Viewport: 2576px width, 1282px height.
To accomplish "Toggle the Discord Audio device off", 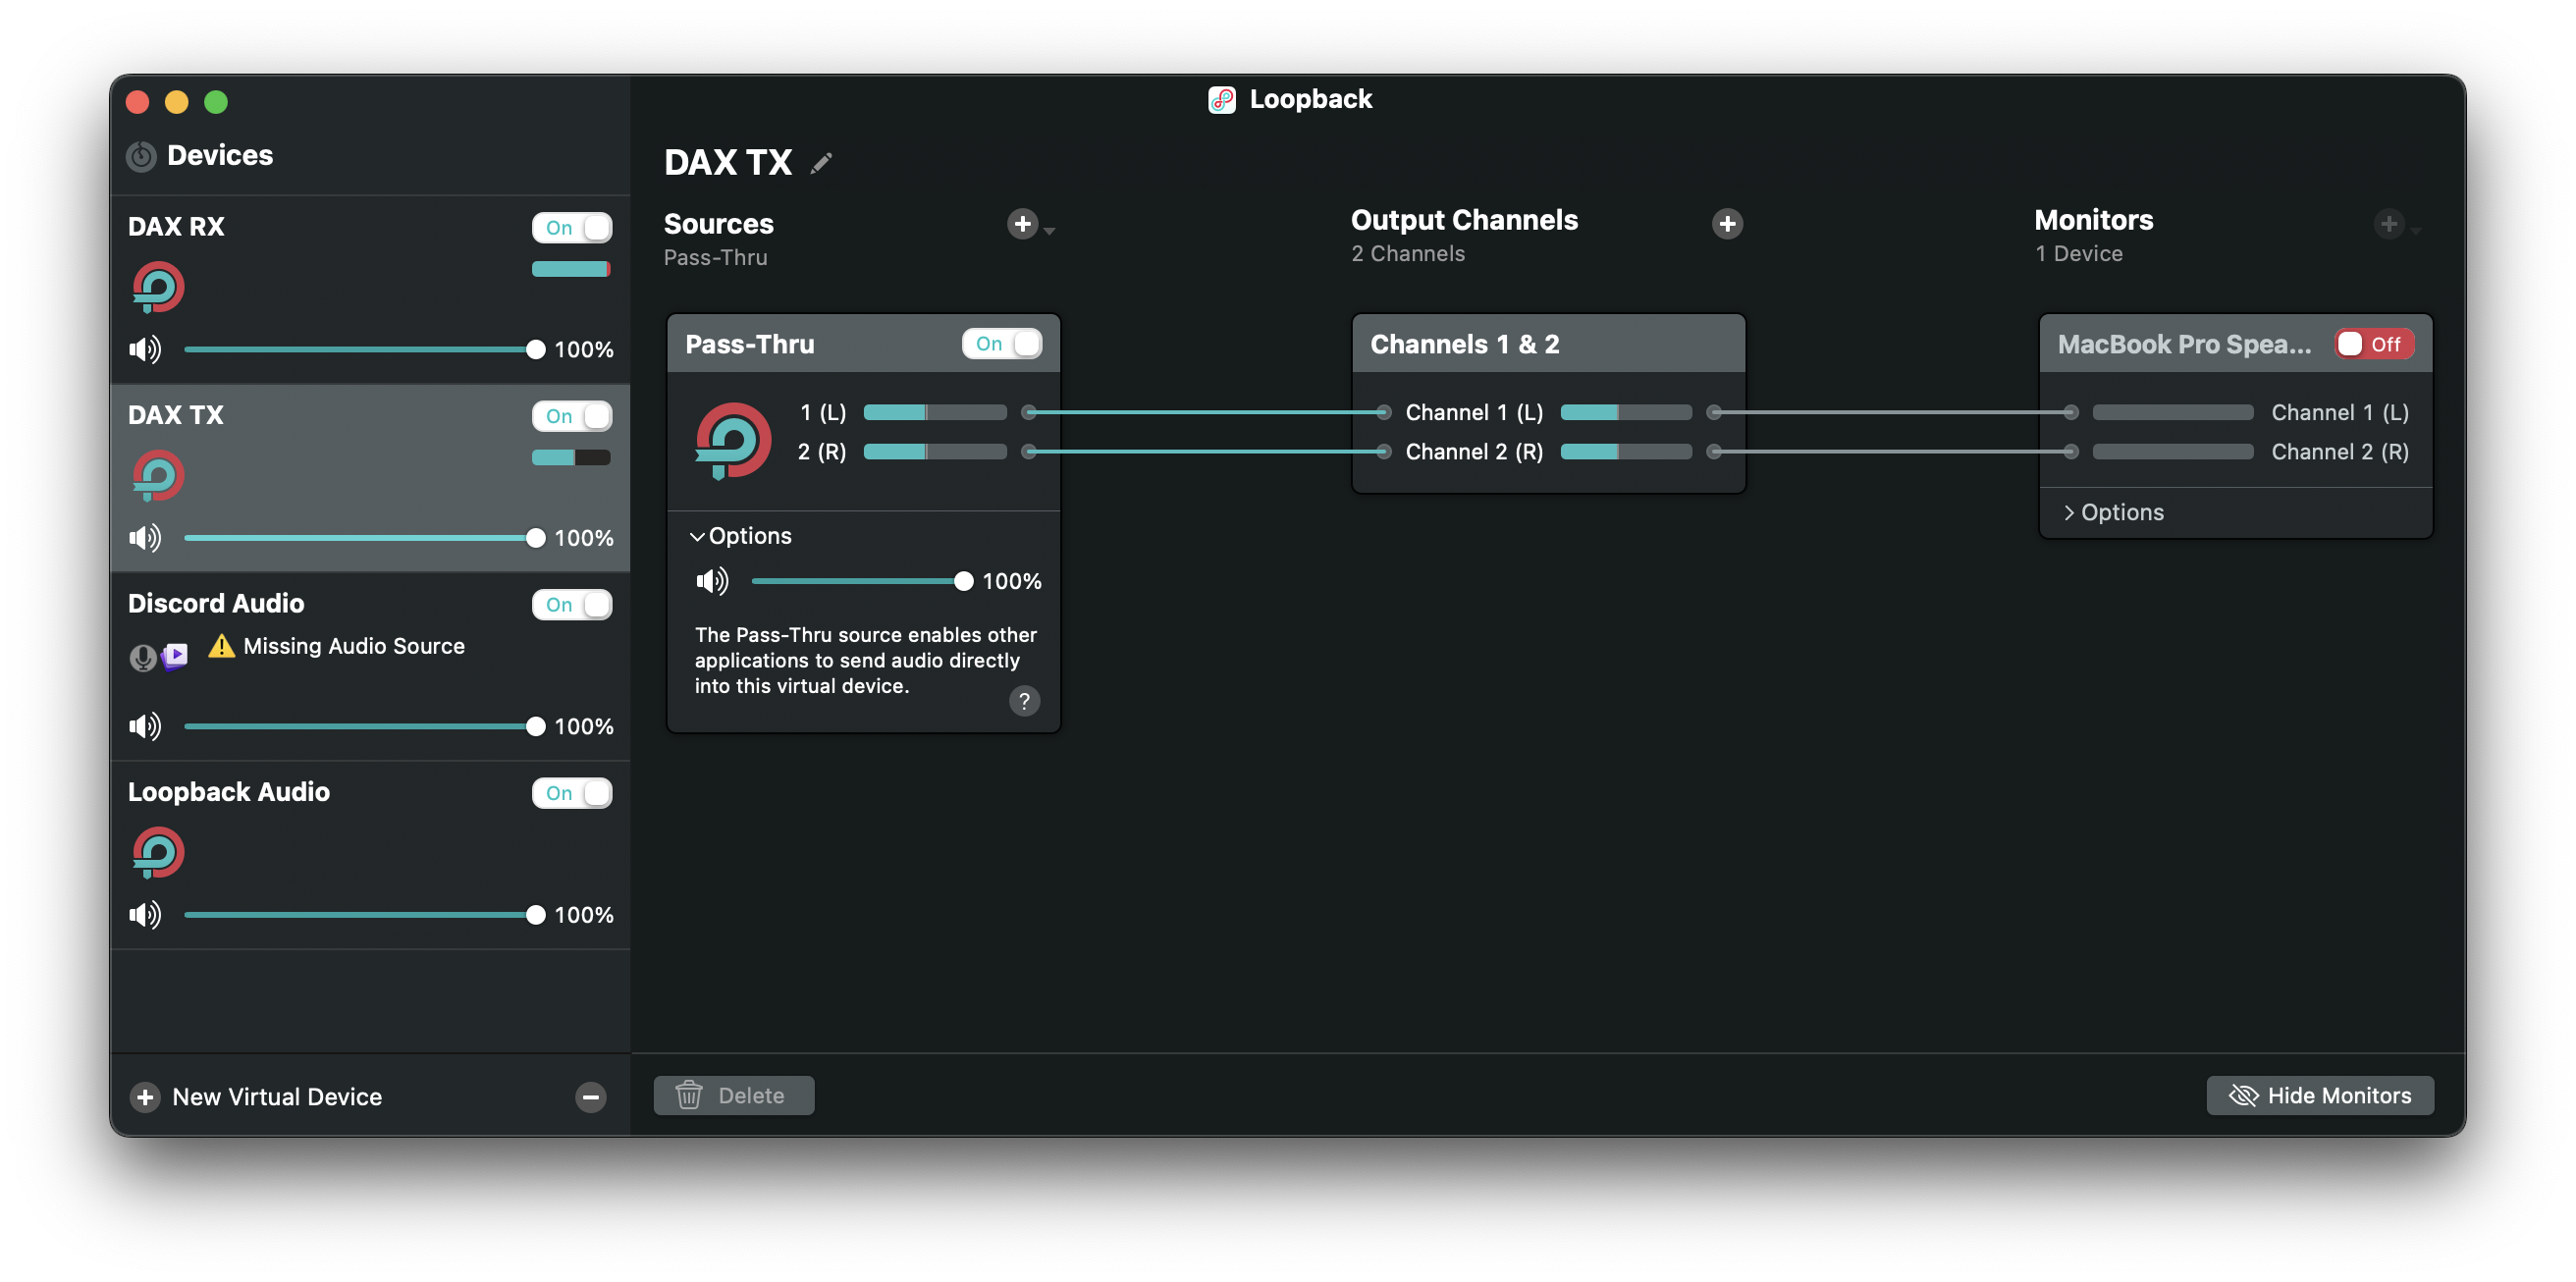I will coord(571,604).
